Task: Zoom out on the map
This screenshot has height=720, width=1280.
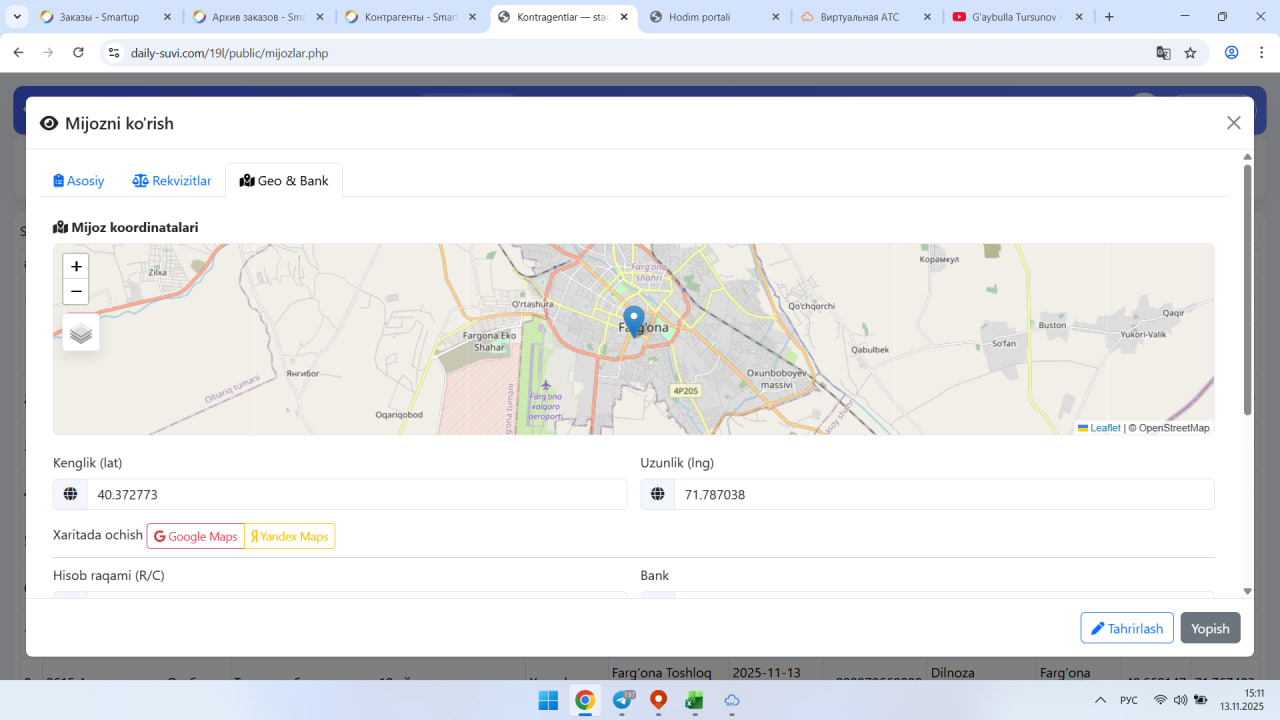Action: pyautogui.click(x=76, y=292)
